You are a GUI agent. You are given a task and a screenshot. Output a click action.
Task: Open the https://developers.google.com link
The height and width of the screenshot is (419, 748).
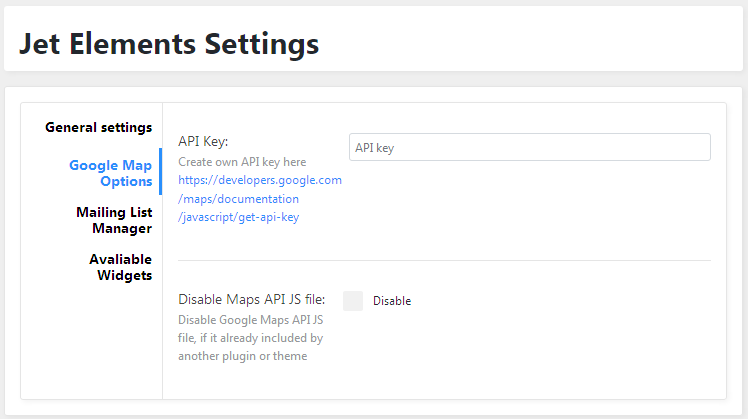click(x=260, y=180)
